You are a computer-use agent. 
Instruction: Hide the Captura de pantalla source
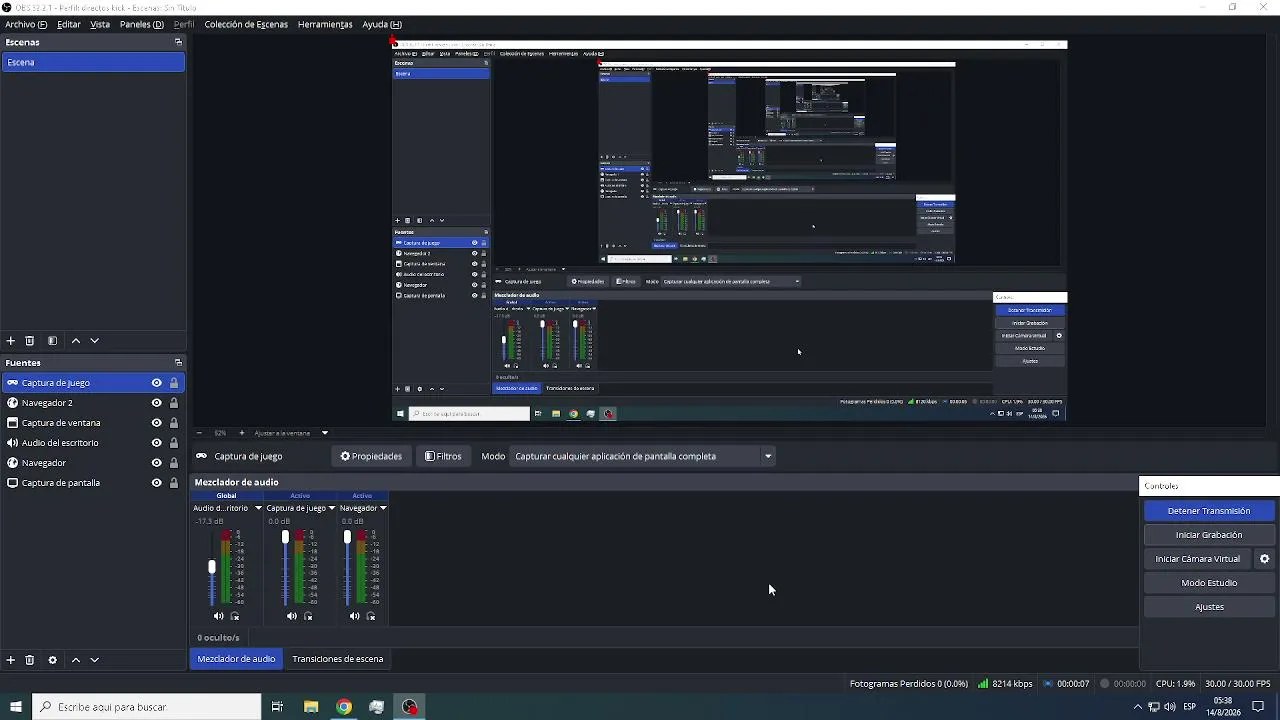[x=156, y=483]
